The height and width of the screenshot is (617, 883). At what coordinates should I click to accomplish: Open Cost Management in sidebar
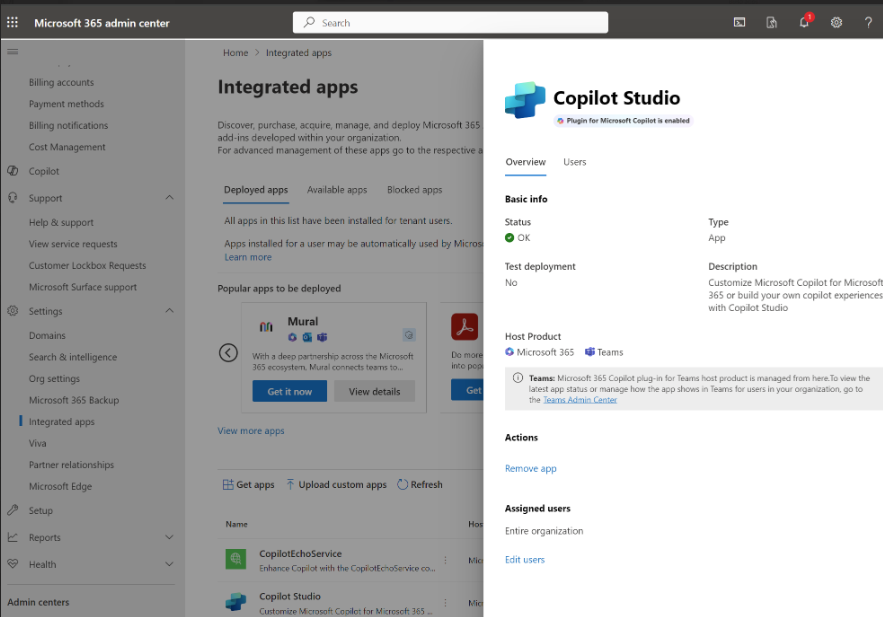pyautogui.click(x=67, y=147)
